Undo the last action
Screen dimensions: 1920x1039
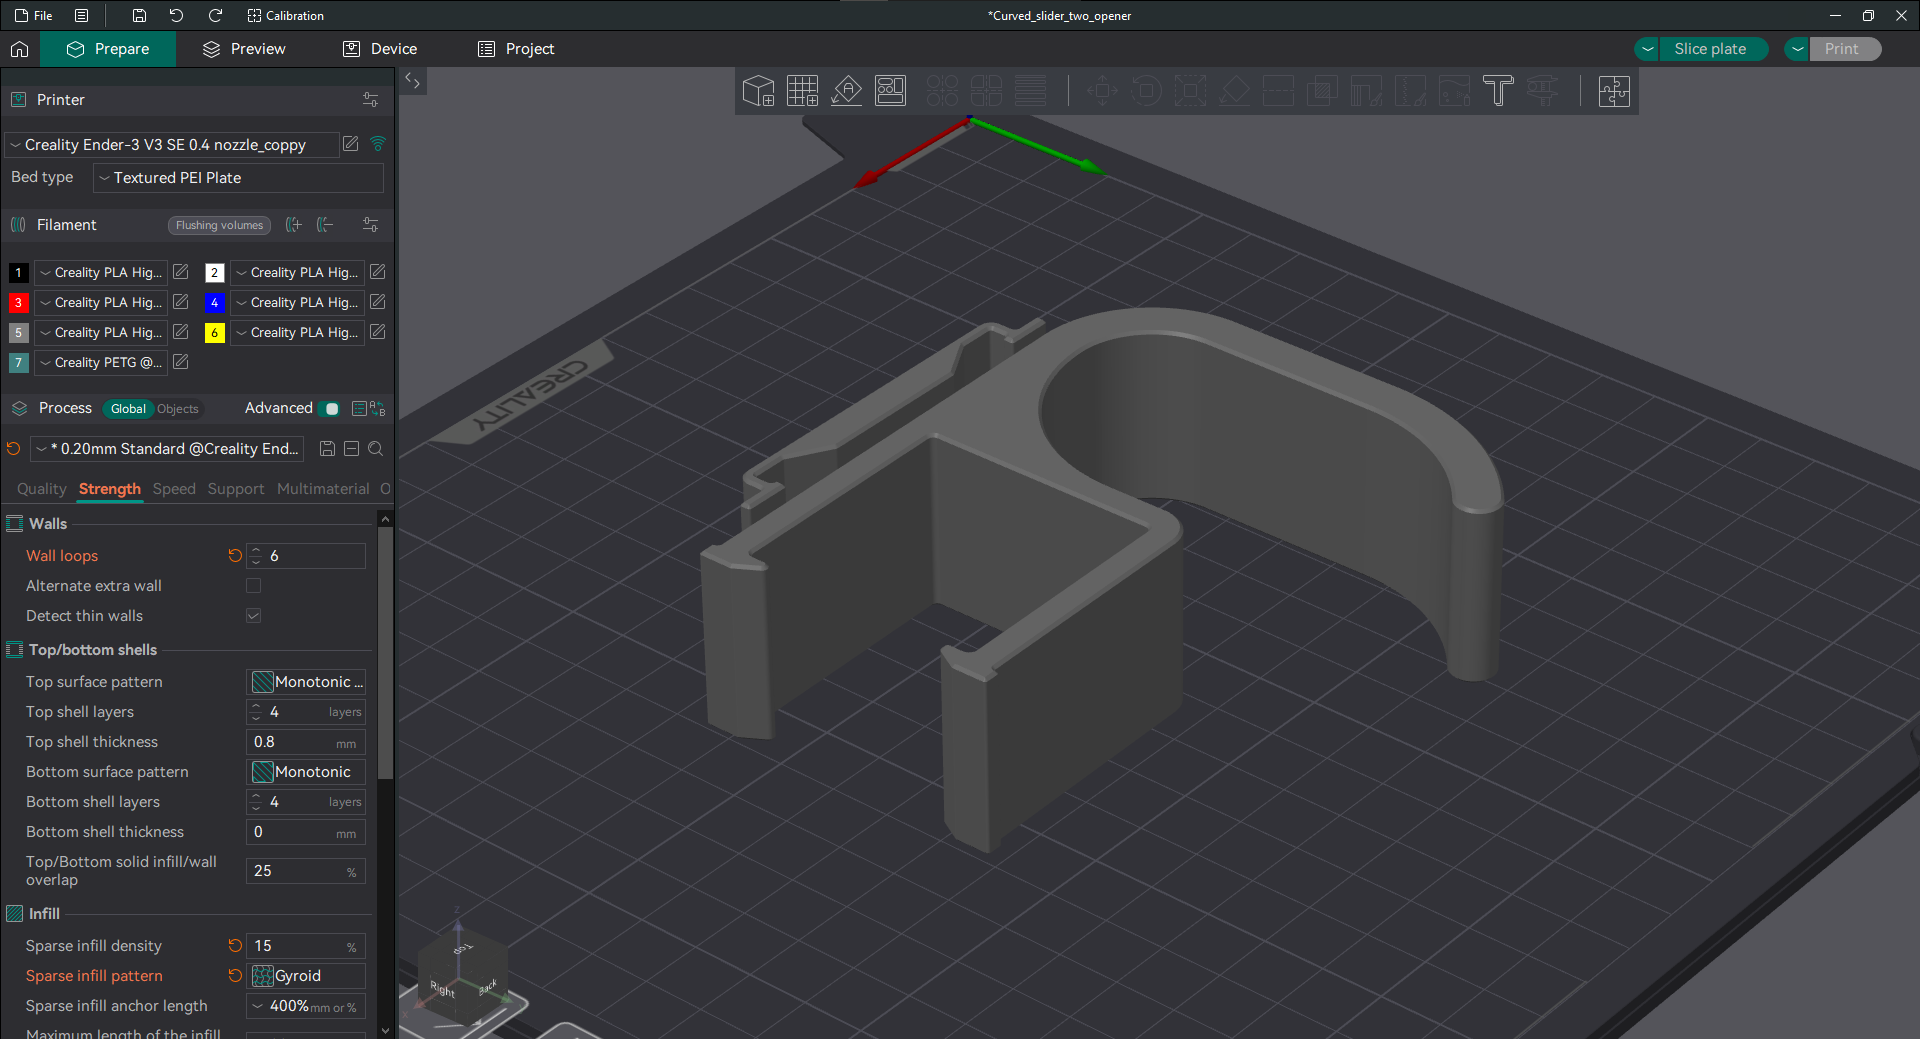coord(177,15)
